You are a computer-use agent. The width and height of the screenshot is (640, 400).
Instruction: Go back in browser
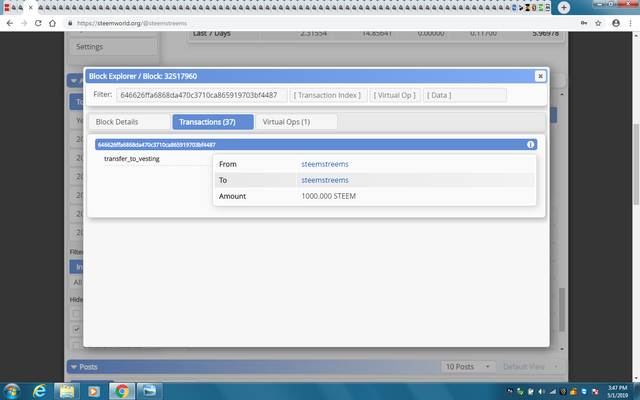click(x=10, y=23)
